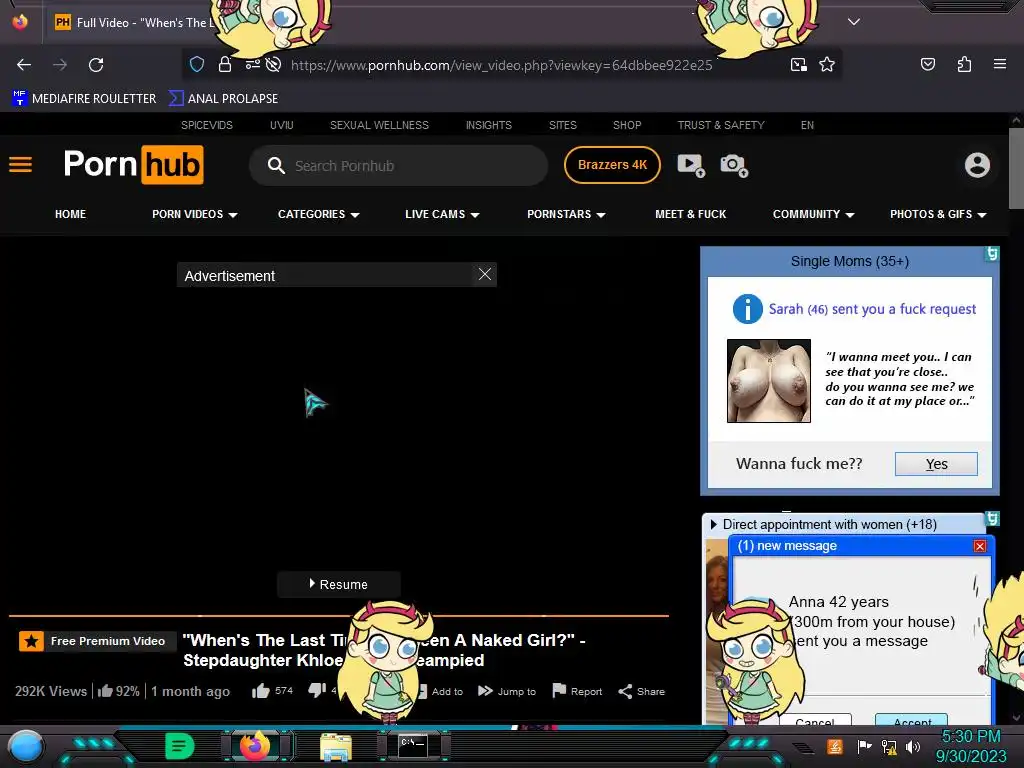Go to HOME in the navigation bar
The image size is (1024, 768).
pos(71,214)
